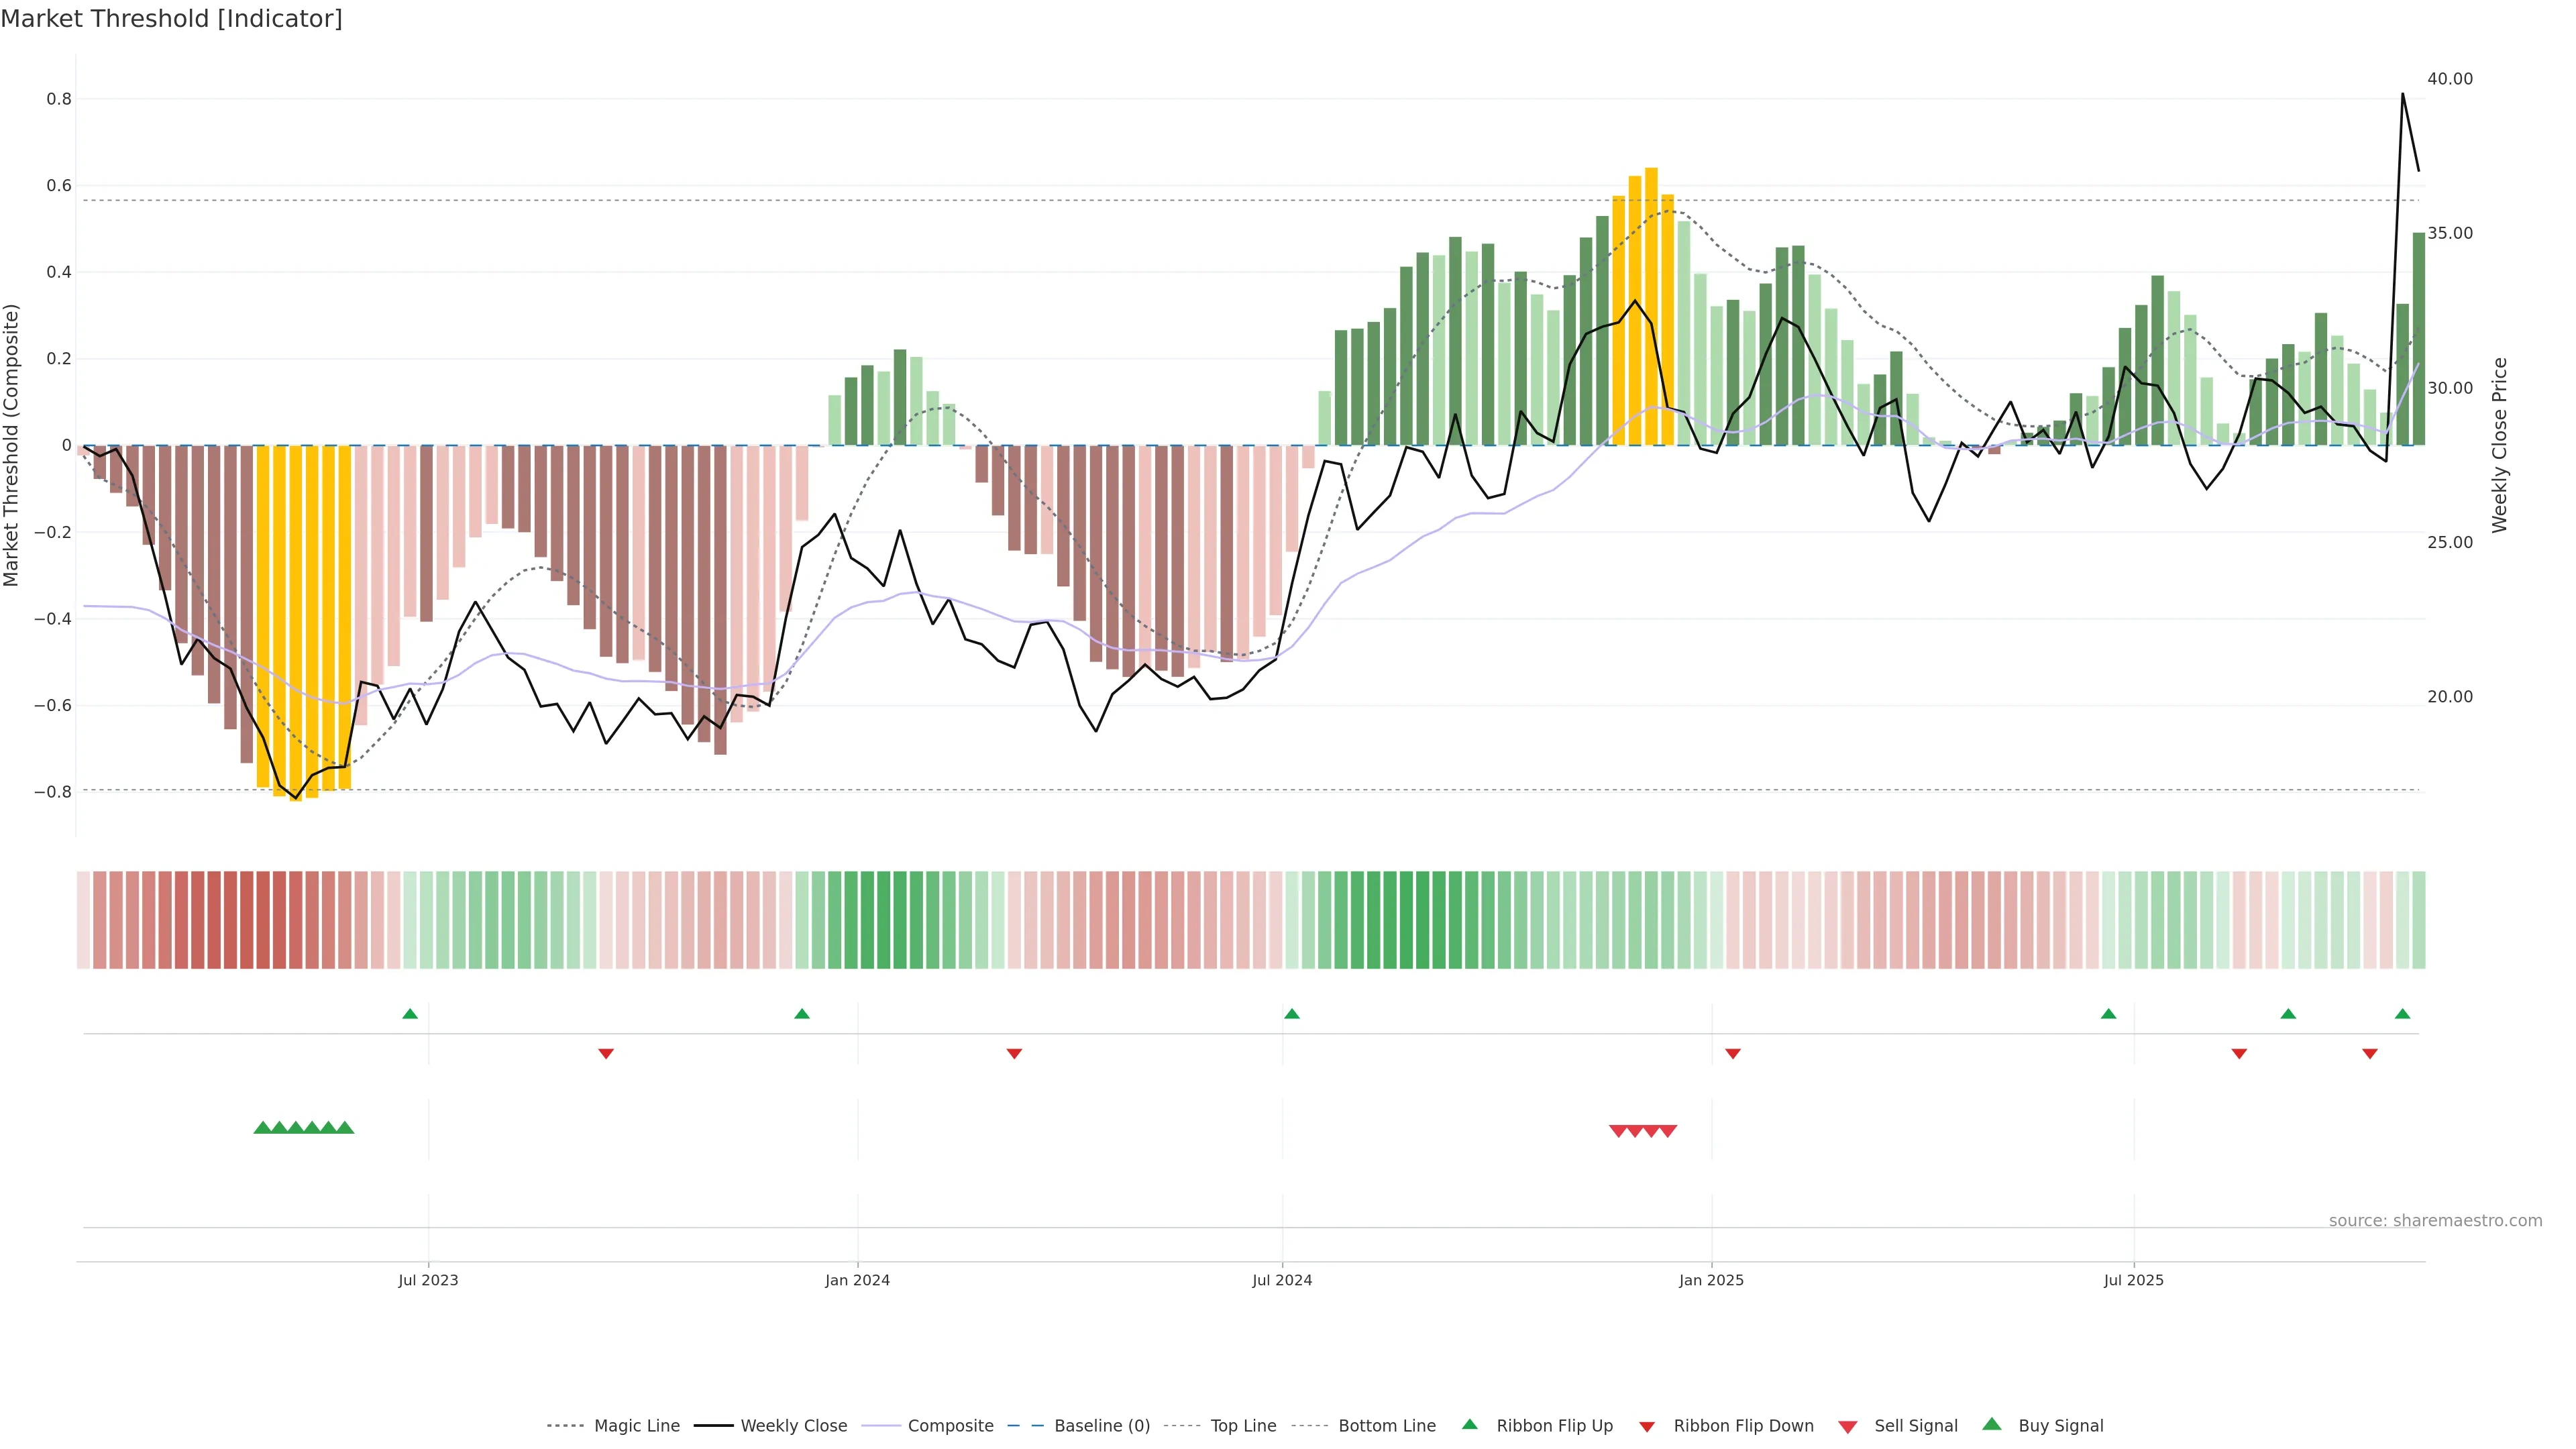Click the Ribbon Flip Up legend triangle
The height and width of the screenshot is (1449, 2576).
(1469, 1424)
